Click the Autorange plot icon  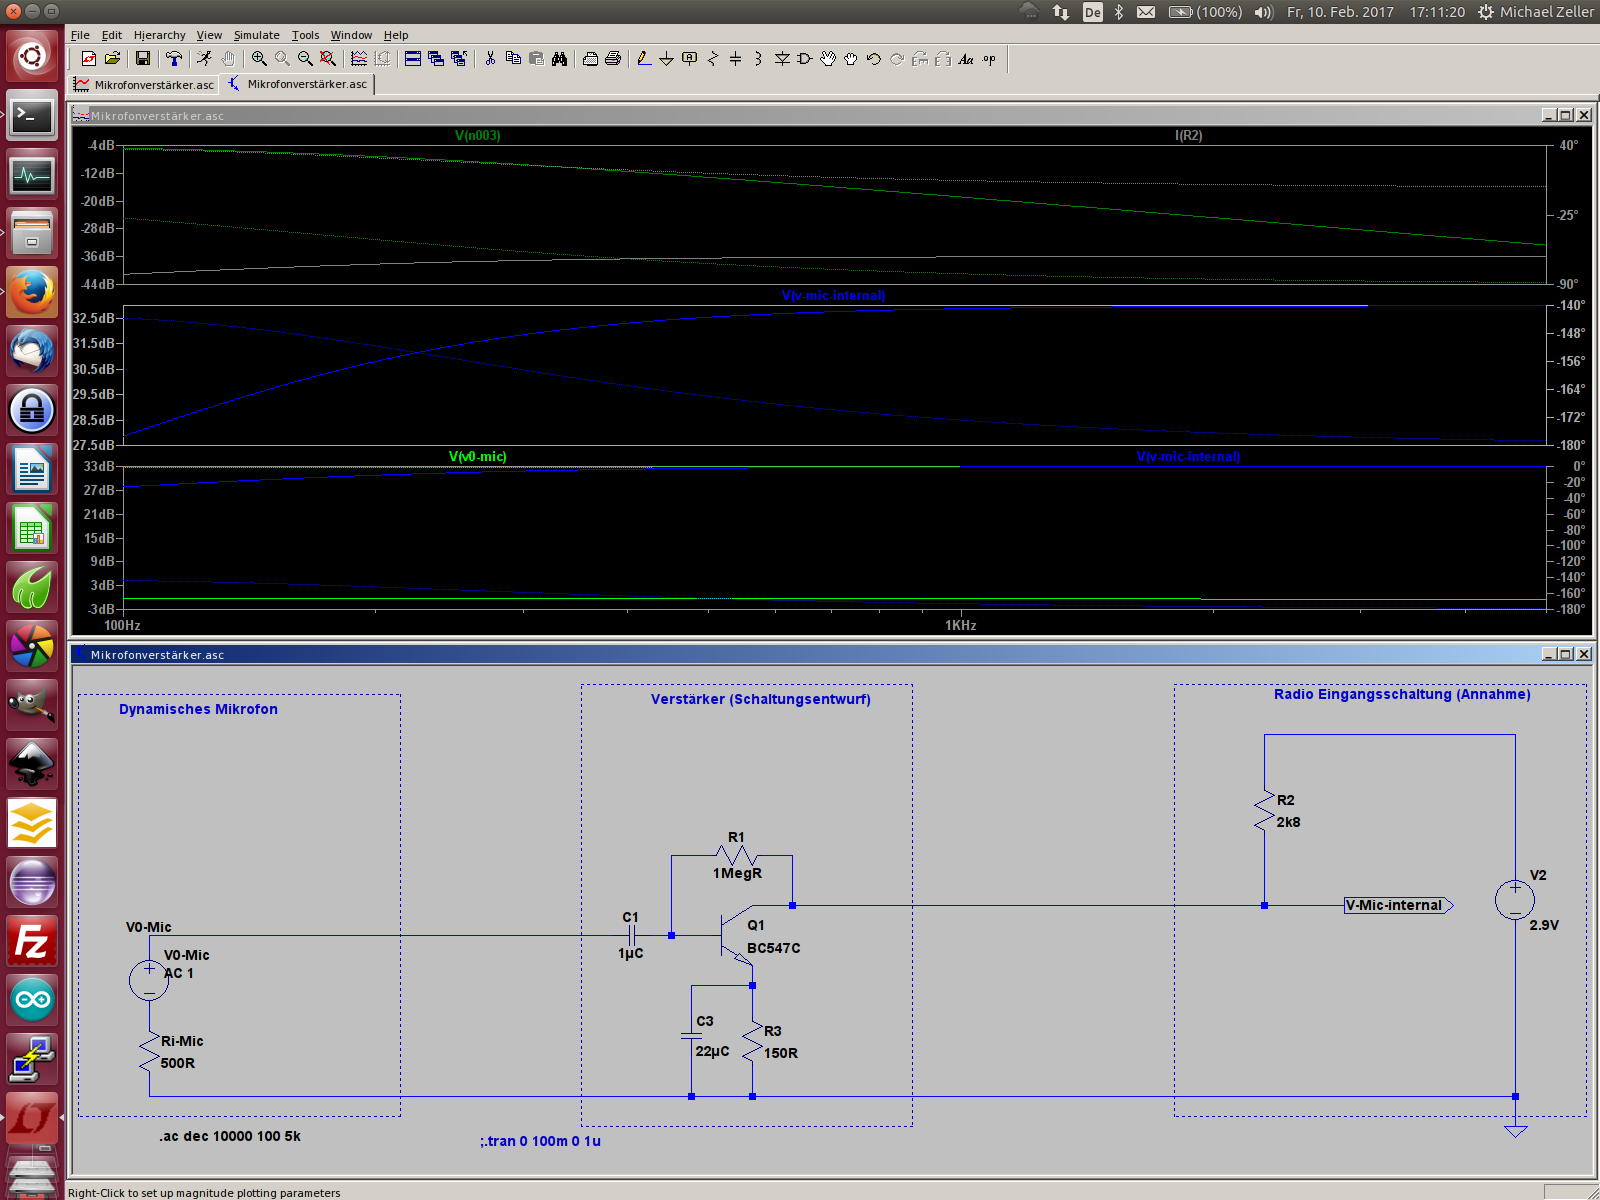tap(359, 59)
